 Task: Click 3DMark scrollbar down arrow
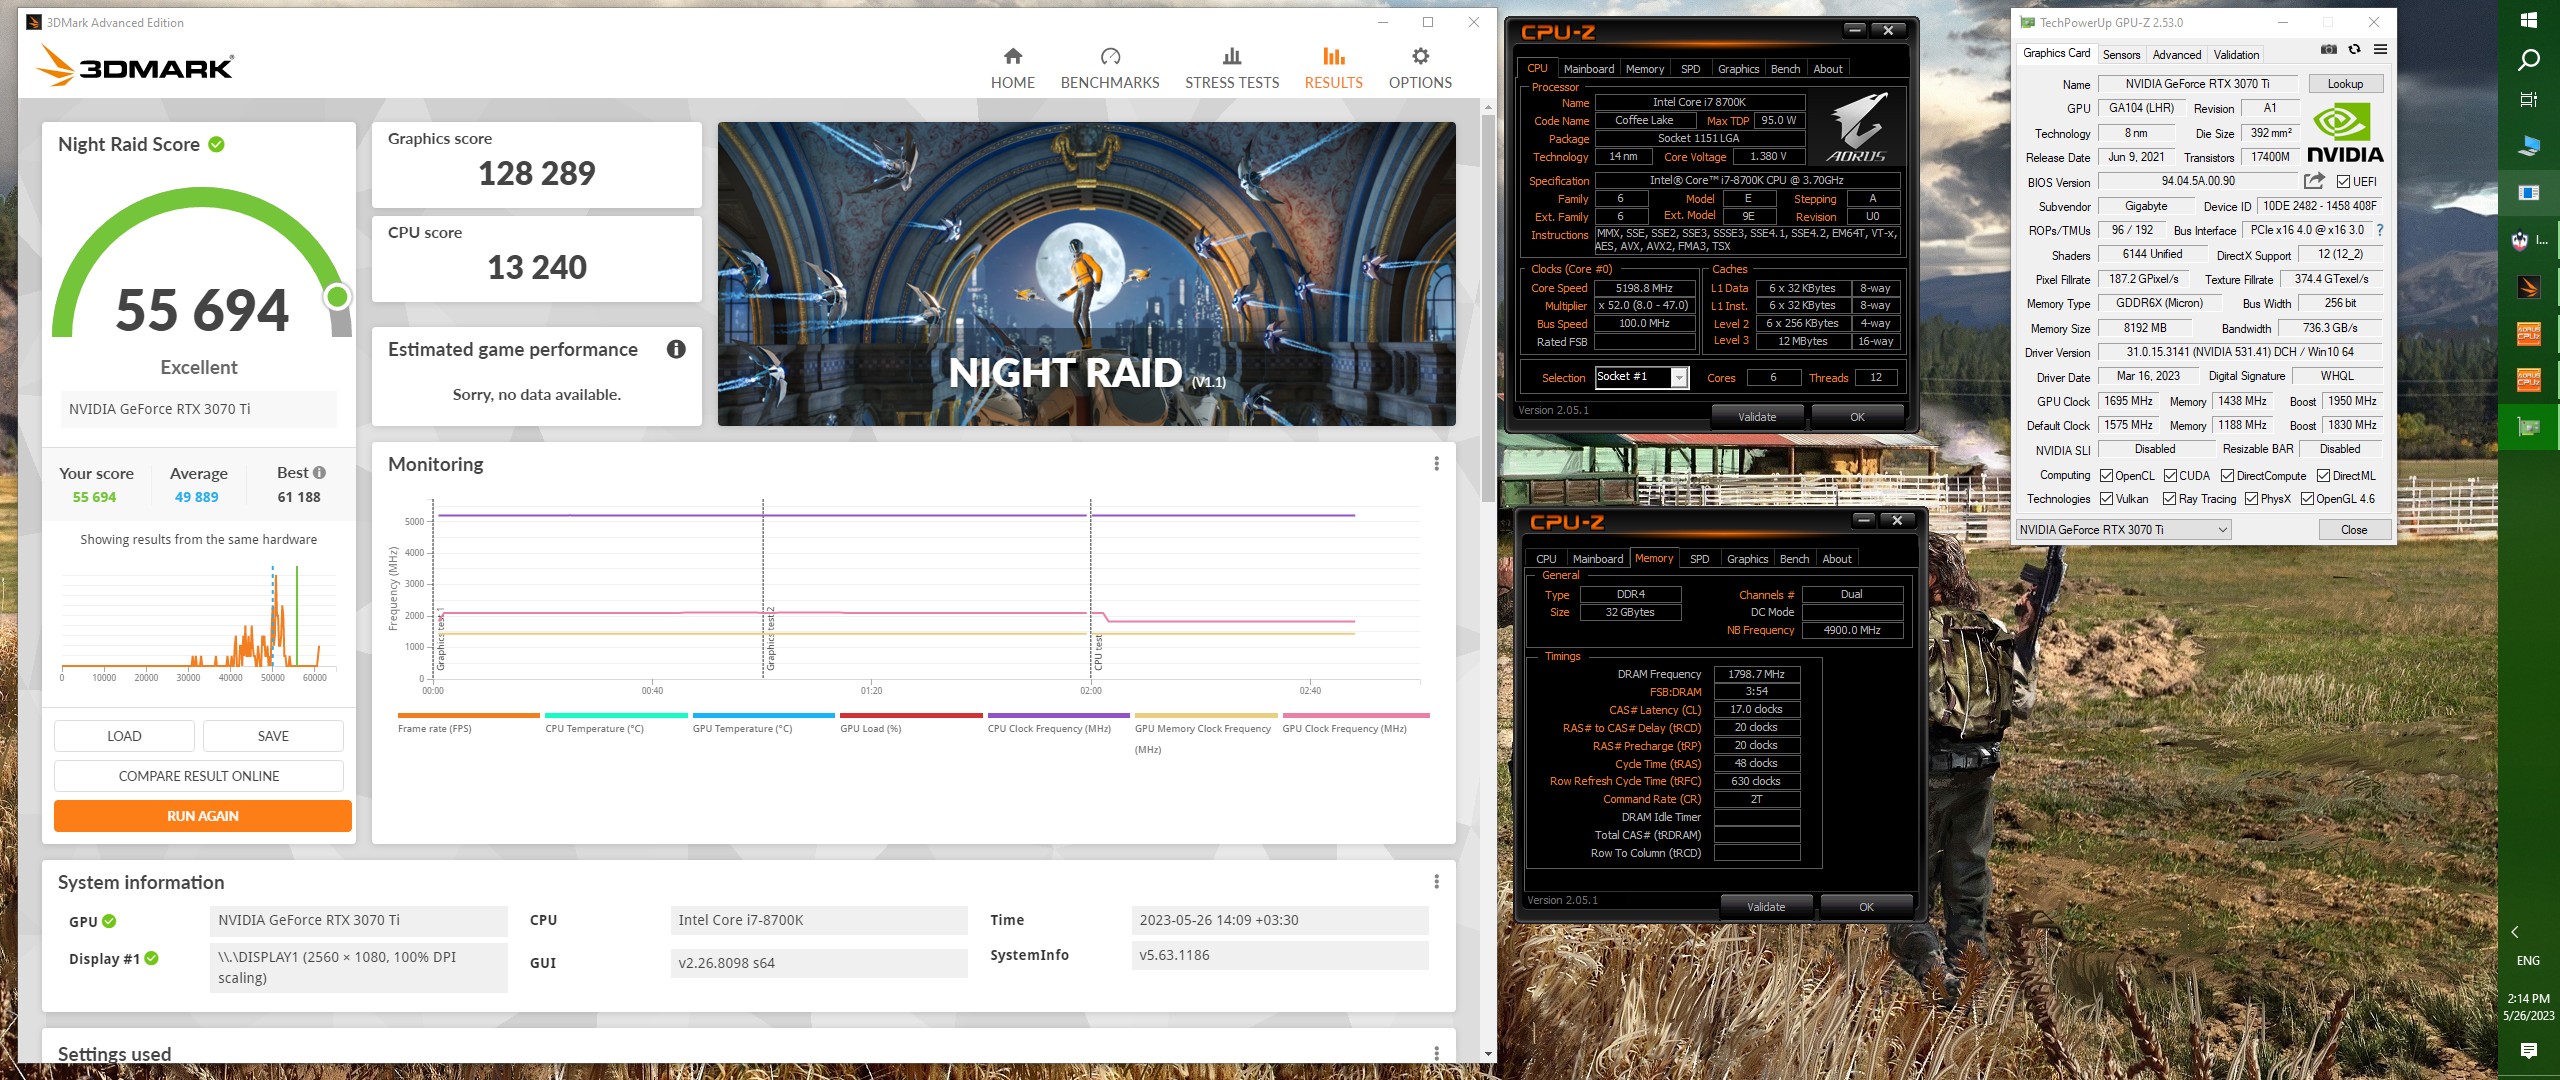tap(1488, 1053)
